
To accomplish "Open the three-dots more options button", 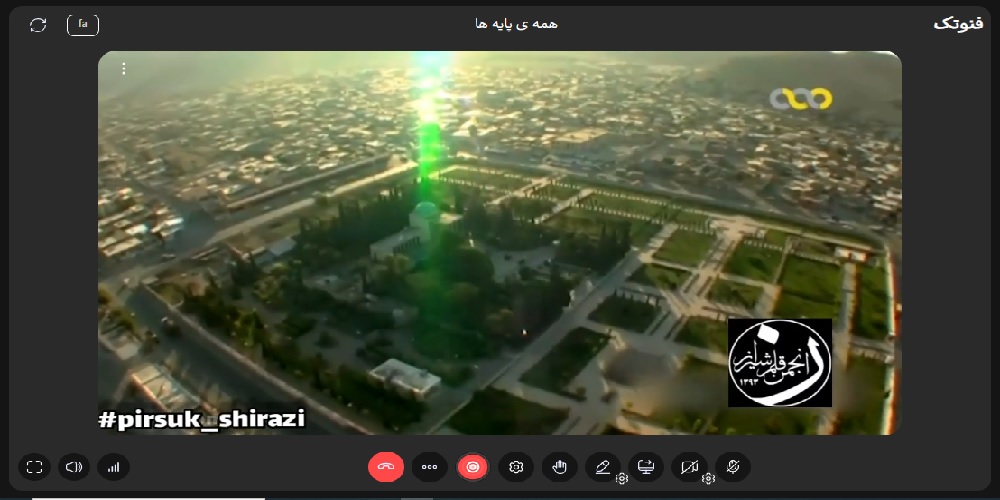I will tap(429, 467).
